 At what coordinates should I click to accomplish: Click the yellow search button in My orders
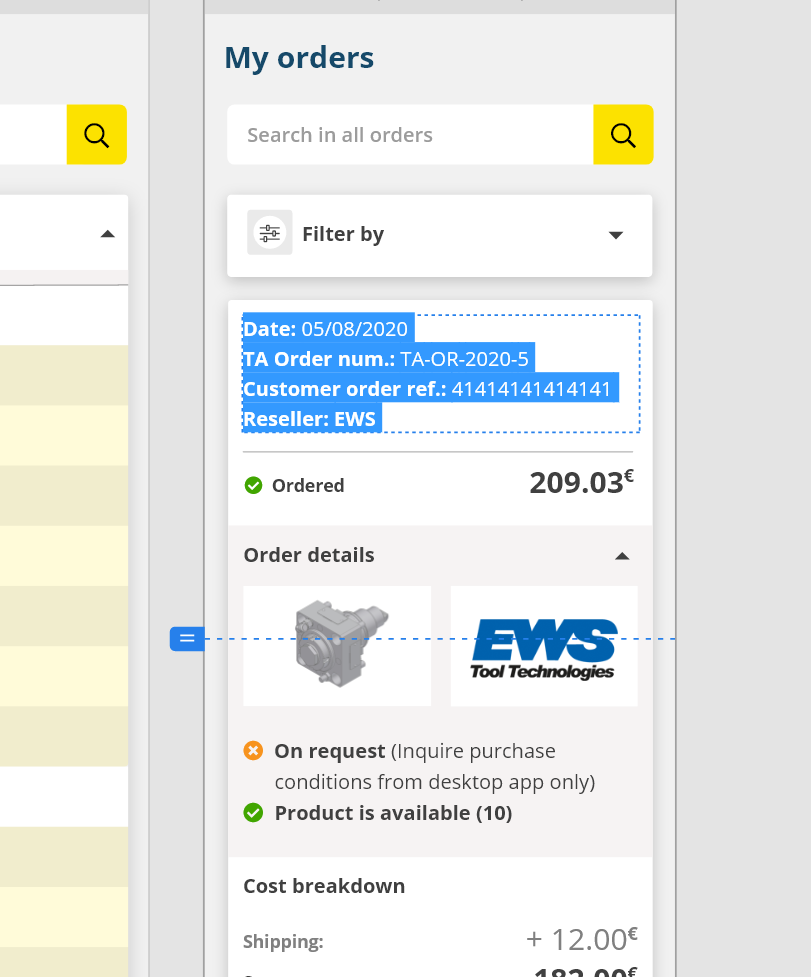623,135
